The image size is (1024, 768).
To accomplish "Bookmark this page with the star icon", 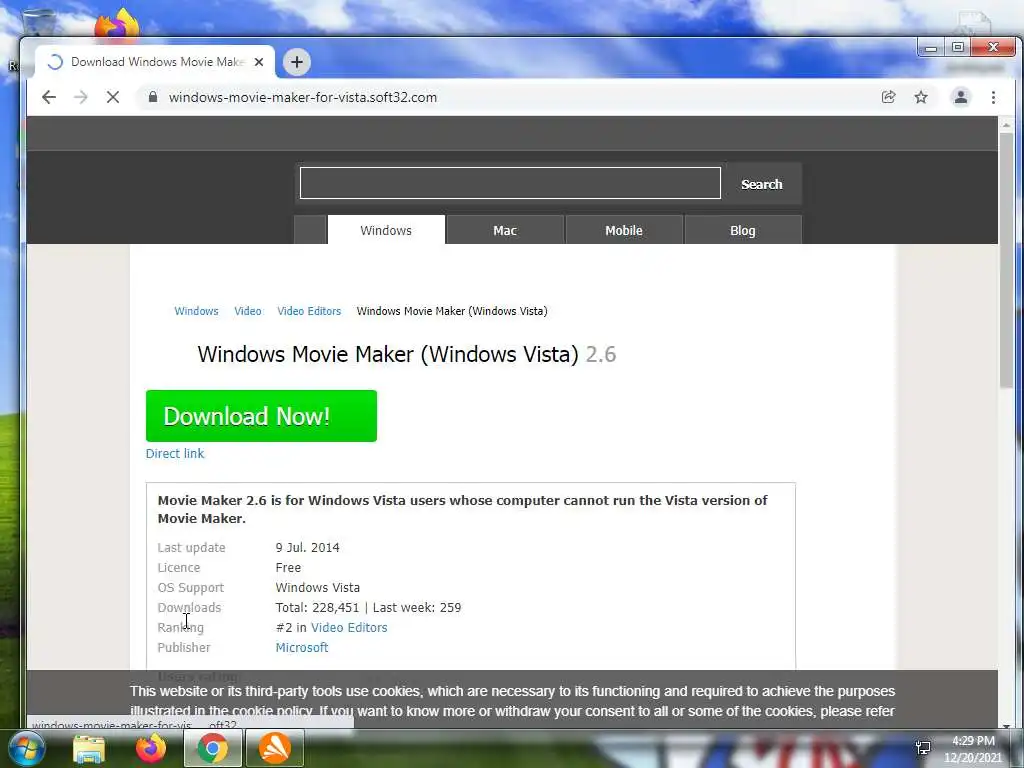I will [x=921, y=97].
